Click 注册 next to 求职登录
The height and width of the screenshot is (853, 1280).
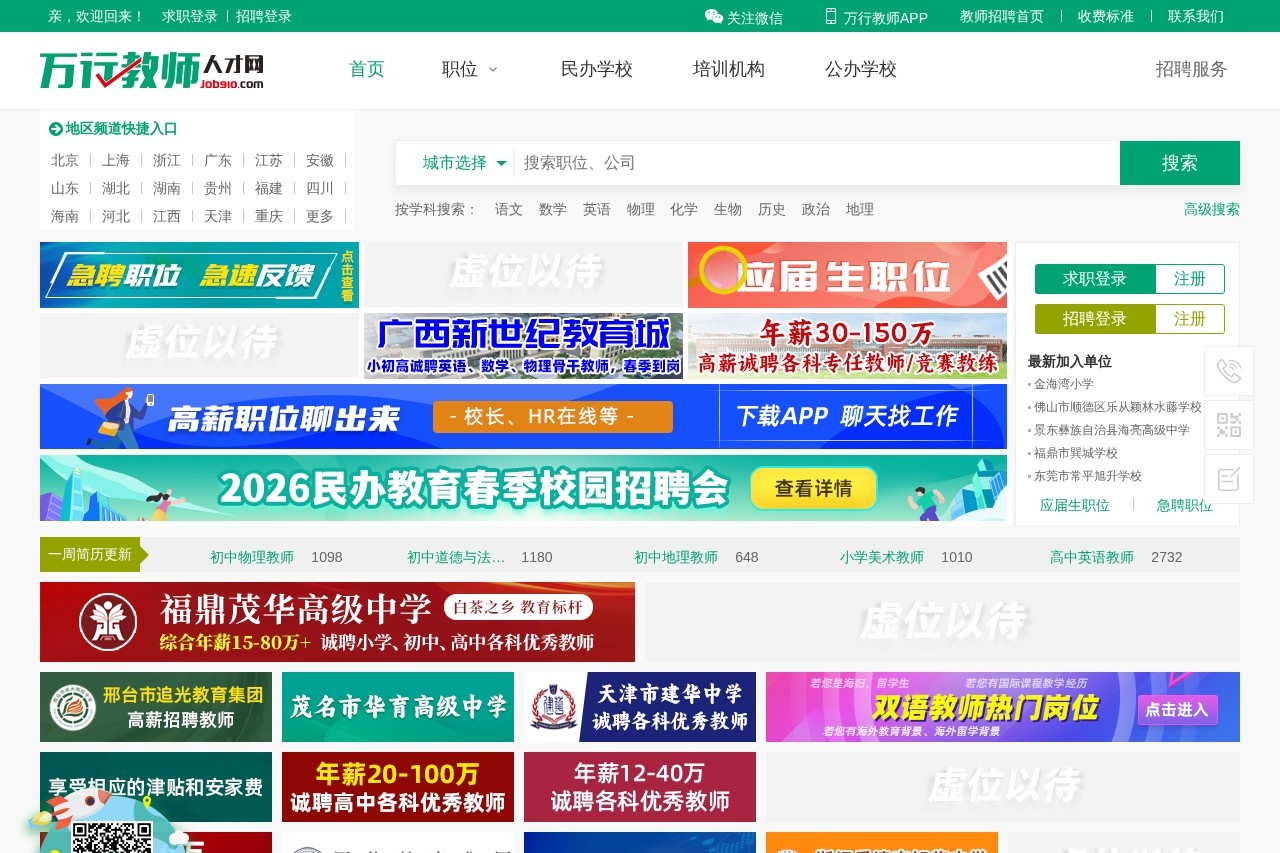click(x=1190, y=279)
